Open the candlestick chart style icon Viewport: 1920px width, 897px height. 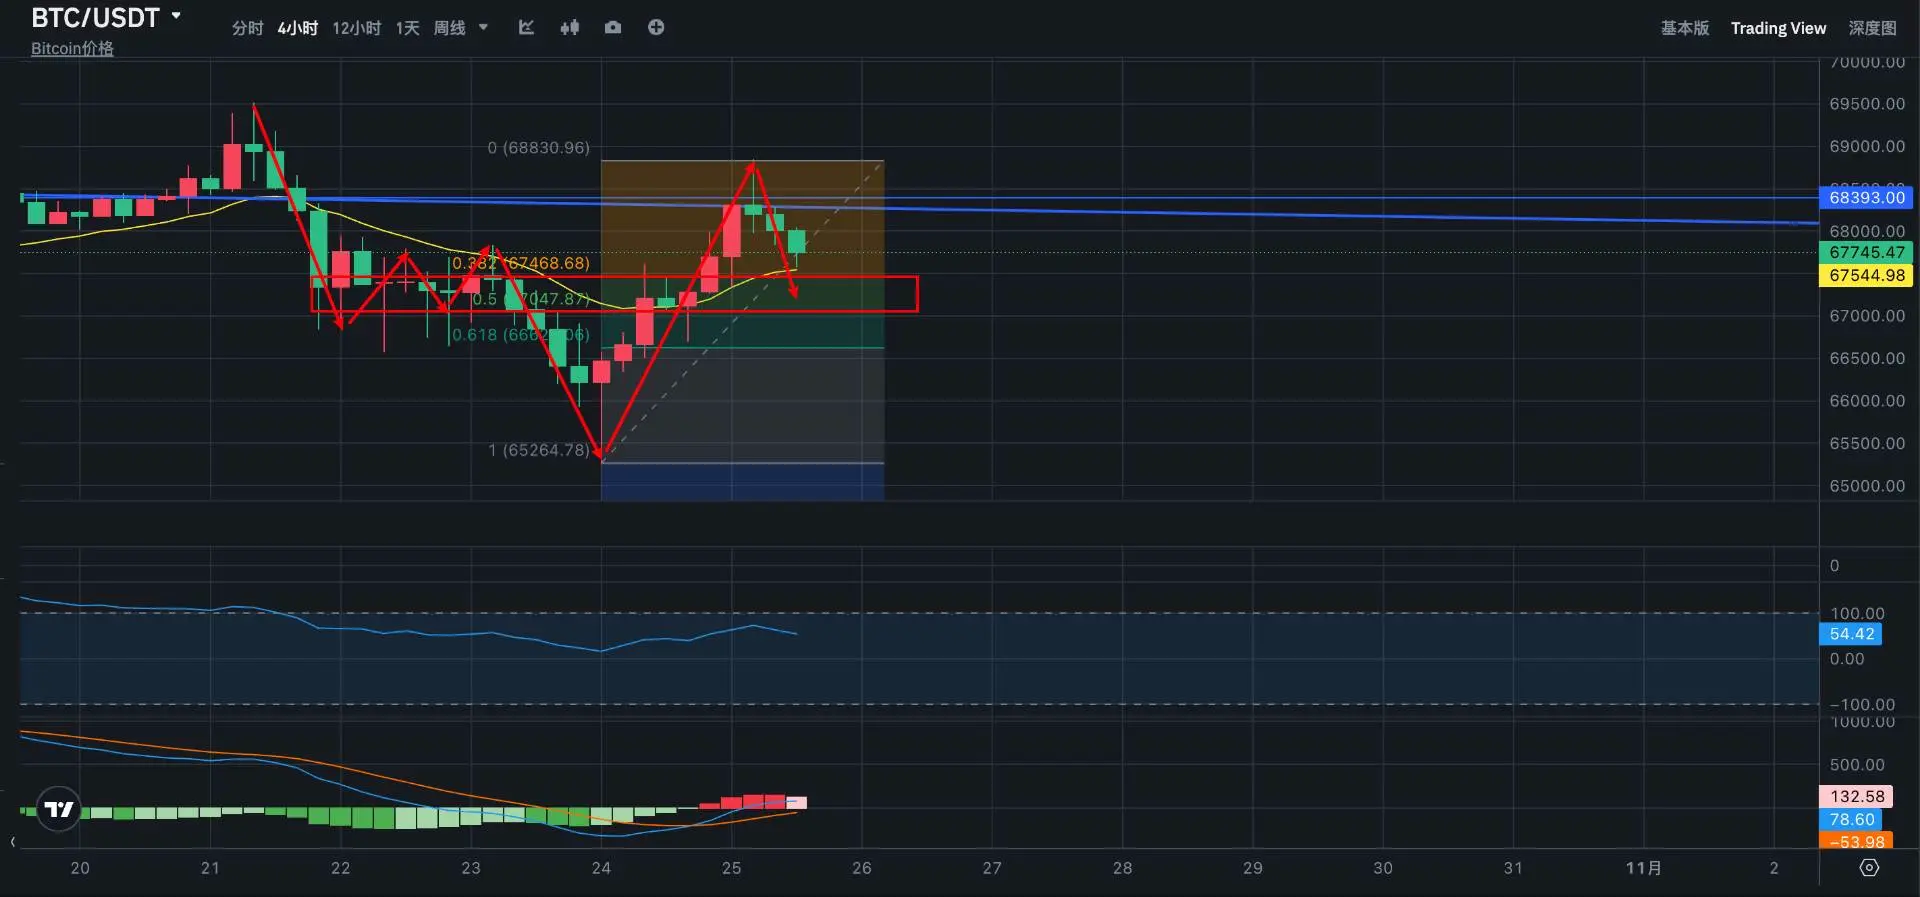[x=570, y=27]
